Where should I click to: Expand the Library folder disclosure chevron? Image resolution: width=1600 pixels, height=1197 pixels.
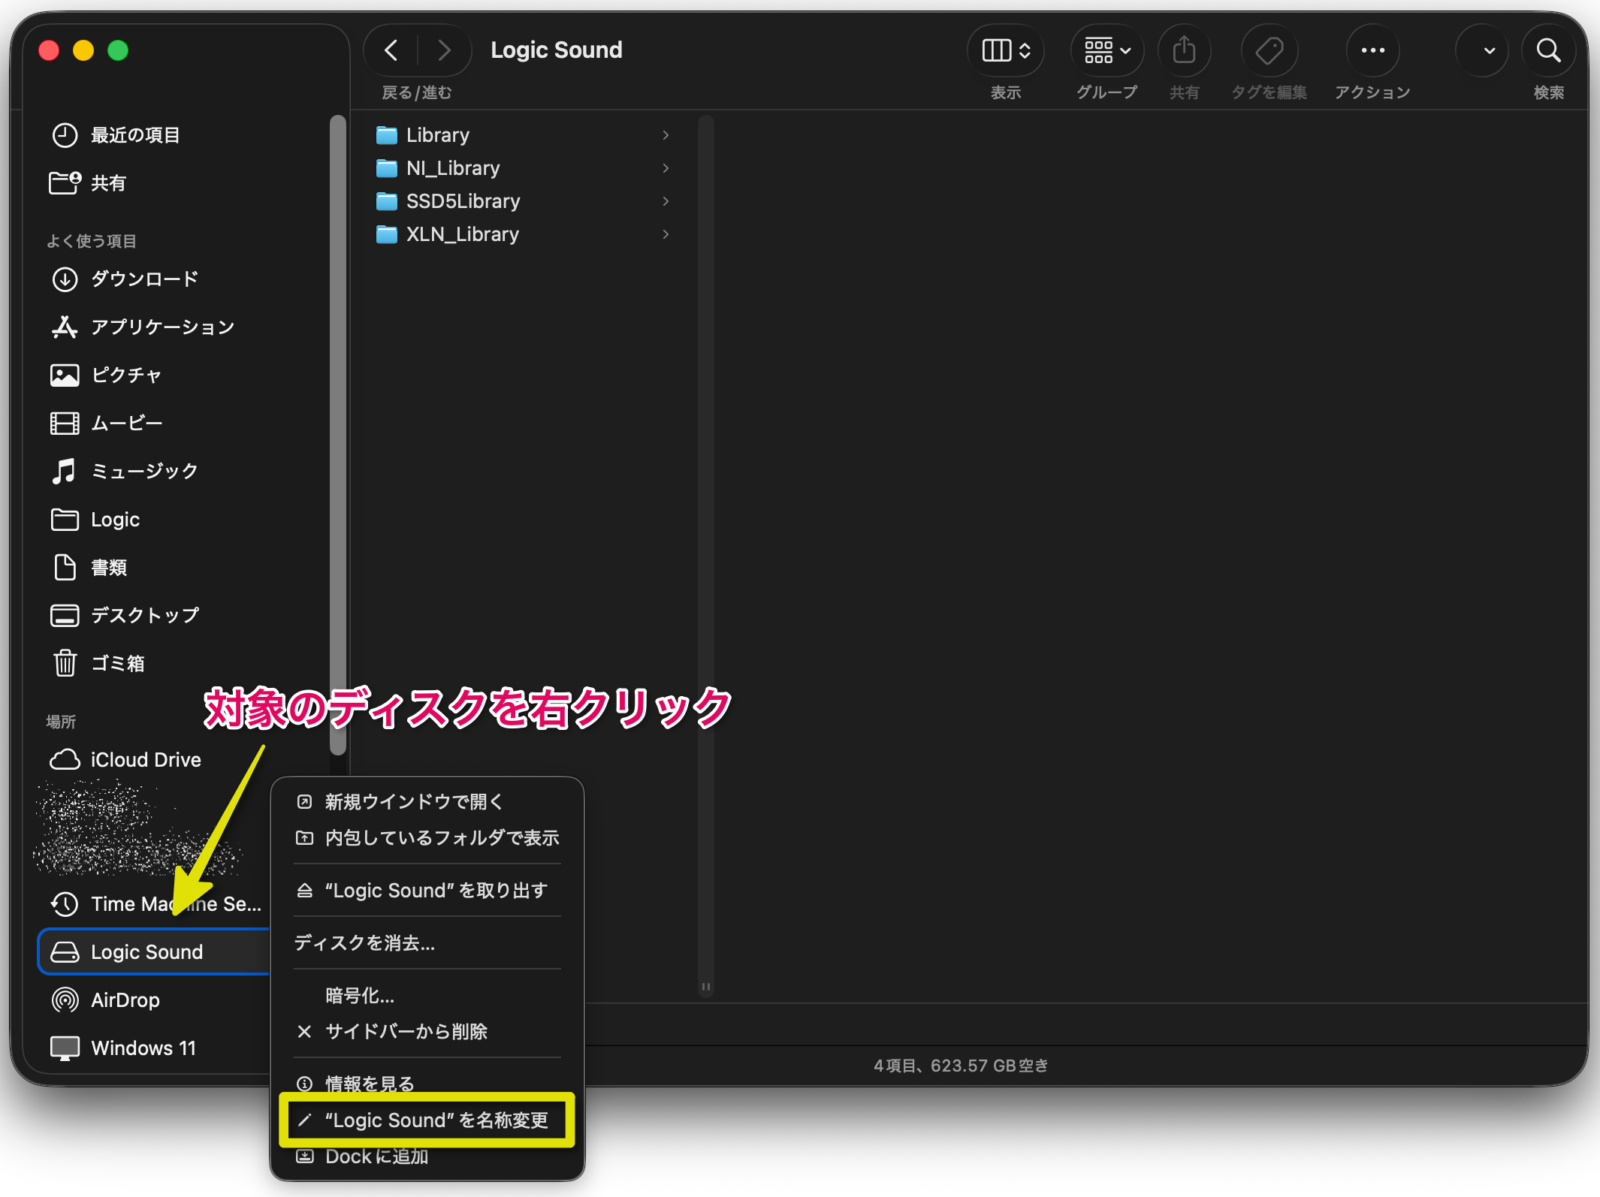(x=666, y=134)
